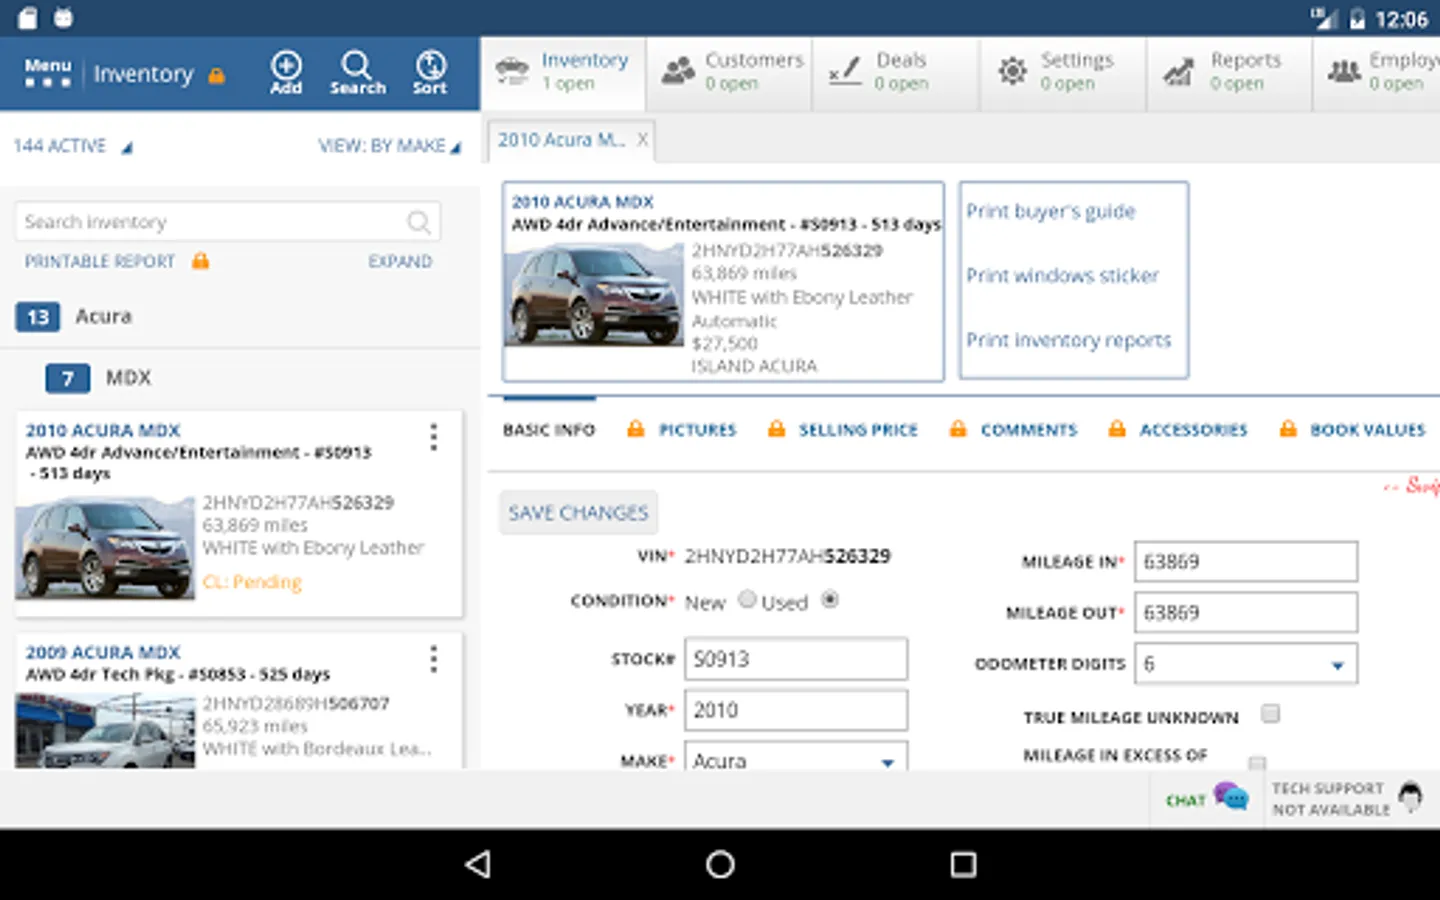Click the CL: Pending status link
Screen dimensions: 1440x900
pyautogui.click(x=252, y=582)
